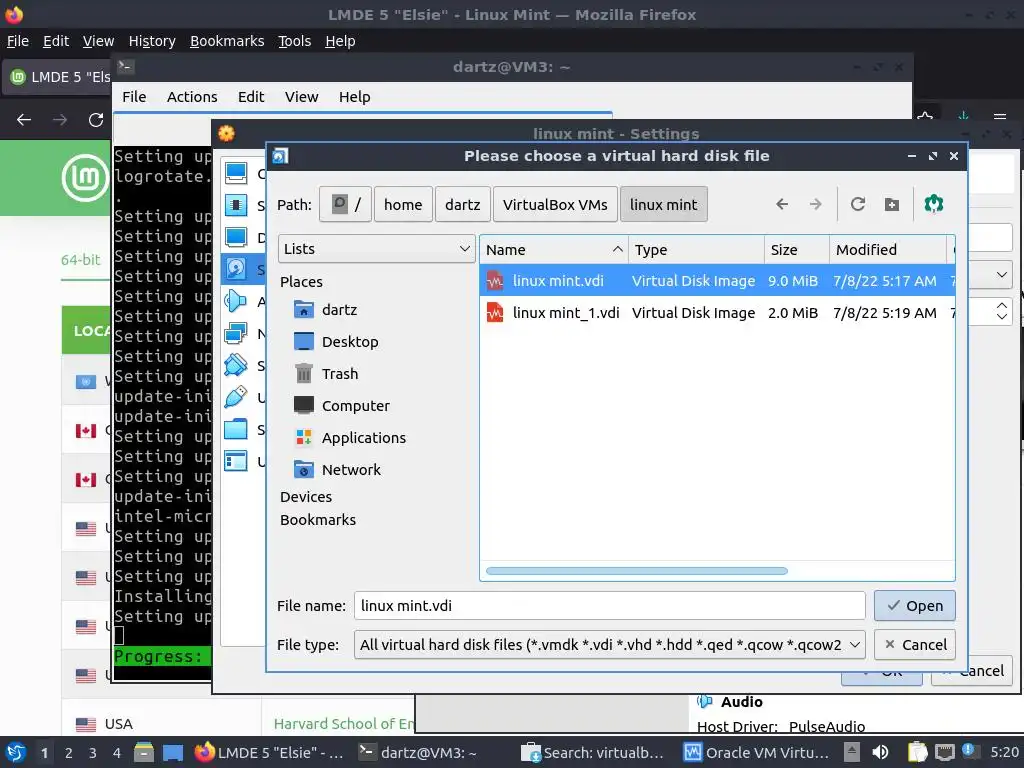1024x768 pixels.
Task: Open terminal window Actions menu
Action: coord(192,97)
